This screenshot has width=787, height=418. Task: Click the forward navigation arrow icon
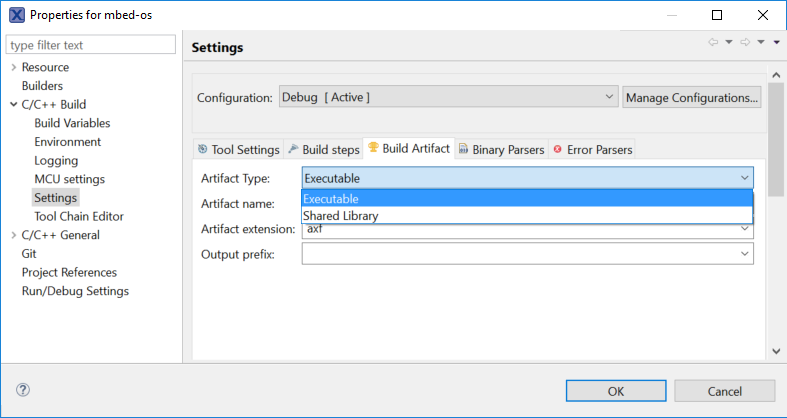[745, 42]
